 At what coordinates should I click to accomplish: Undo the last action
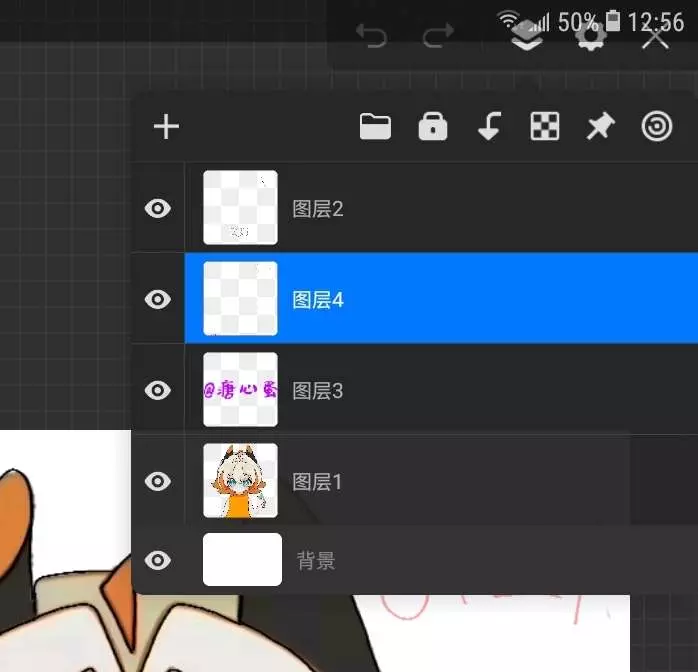coord(371,38)
